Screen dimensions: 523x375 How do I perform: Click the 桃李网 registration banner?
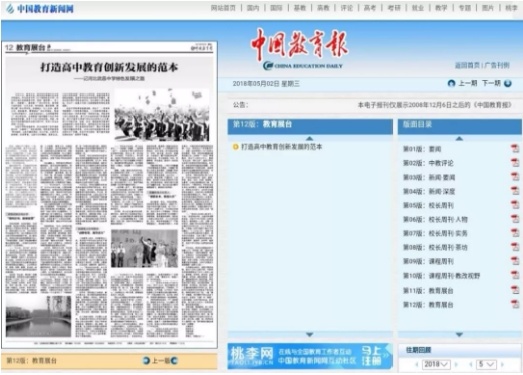pos(310,356)
